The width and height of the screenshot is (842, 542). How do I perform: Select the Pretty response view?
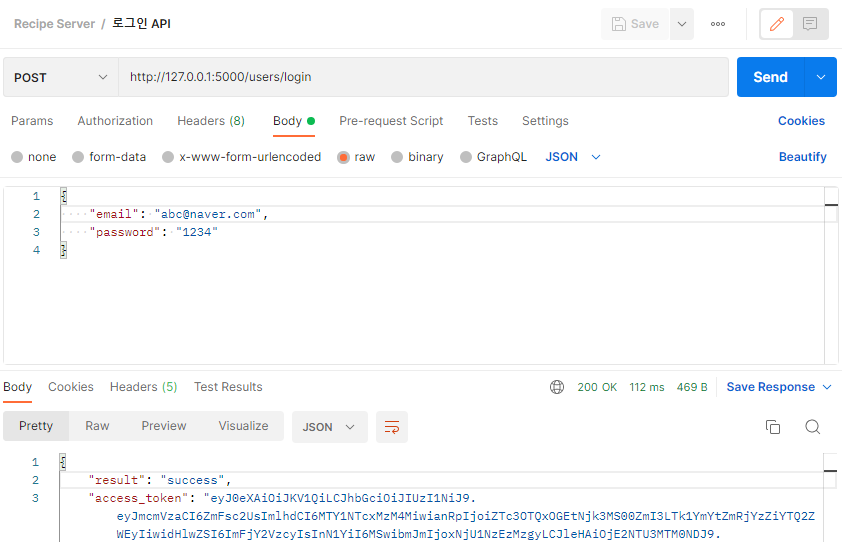point(36,426)
